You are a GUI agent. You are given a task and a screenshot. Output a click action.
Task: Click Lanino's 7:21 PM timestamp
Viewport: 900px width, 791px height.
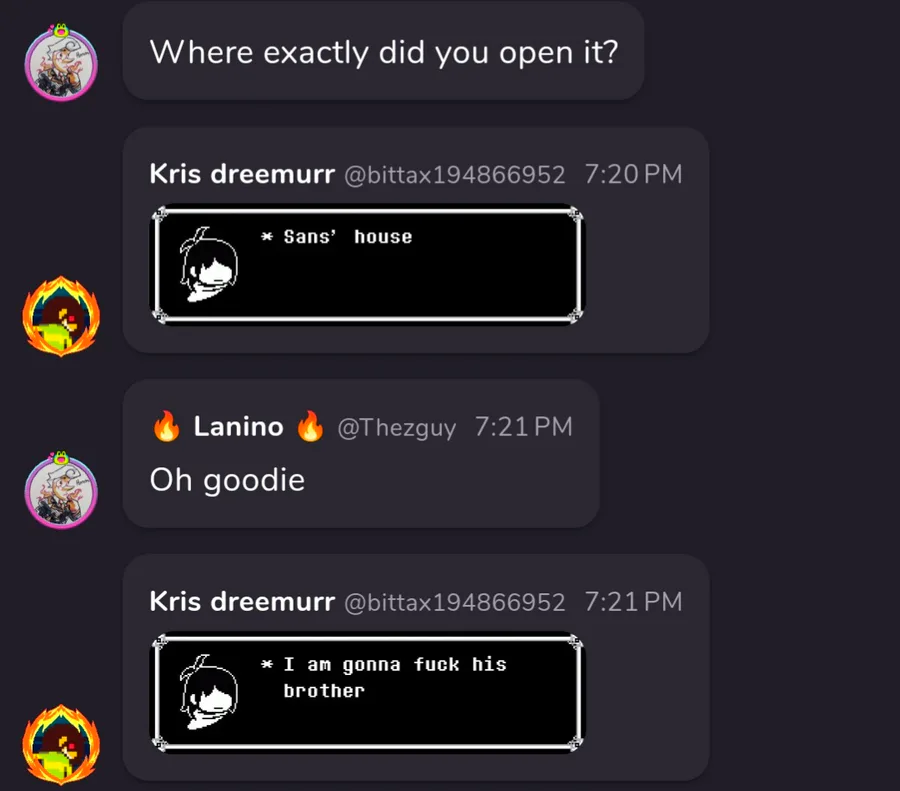(x=523, y=426)
